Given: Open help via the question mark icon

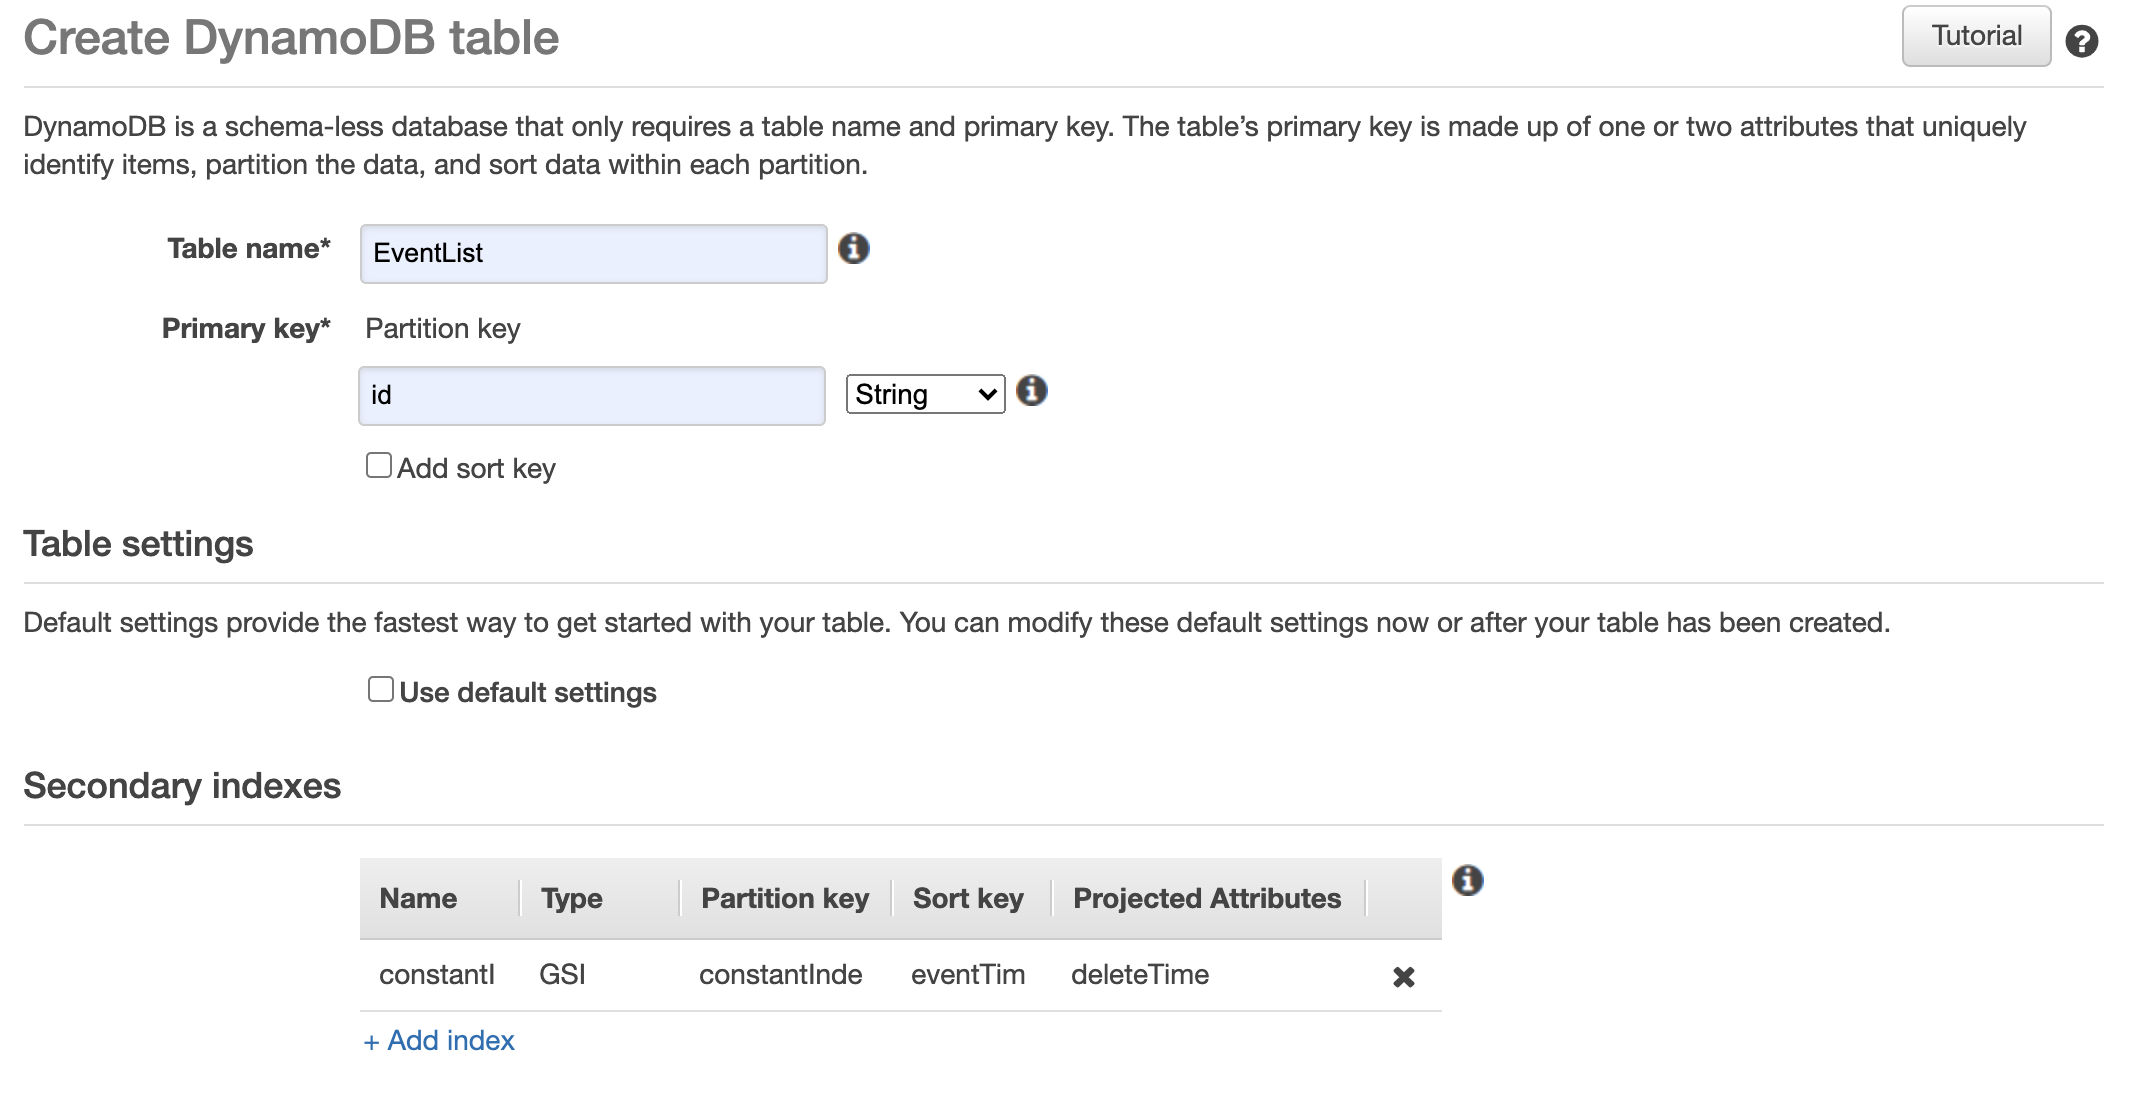Looking at the screenshot, I should tap(2082, 41).
